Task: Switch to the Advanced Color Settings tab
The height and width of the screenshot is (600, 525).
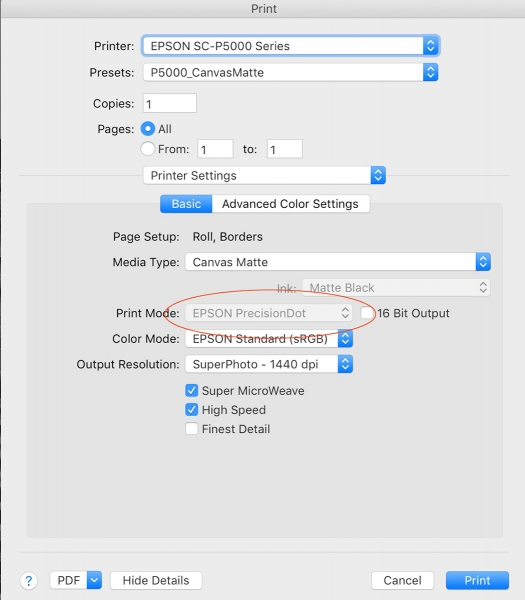Action: [290, 204]
